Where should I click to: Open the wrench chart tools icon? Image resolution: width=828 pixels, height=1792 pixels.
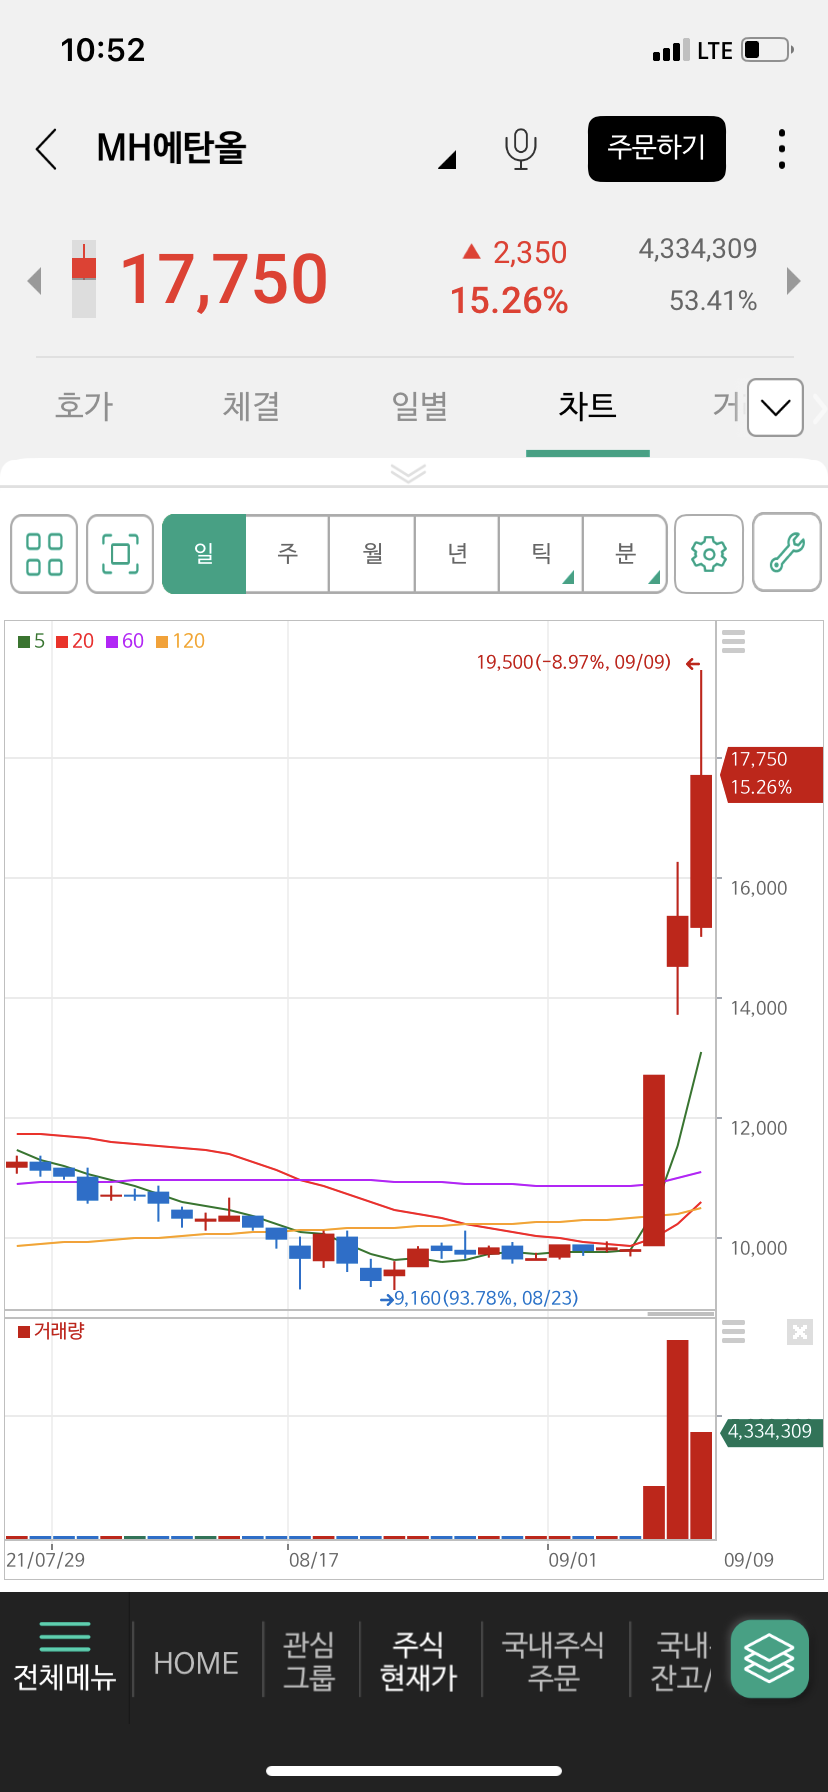(x=787, y=553)
